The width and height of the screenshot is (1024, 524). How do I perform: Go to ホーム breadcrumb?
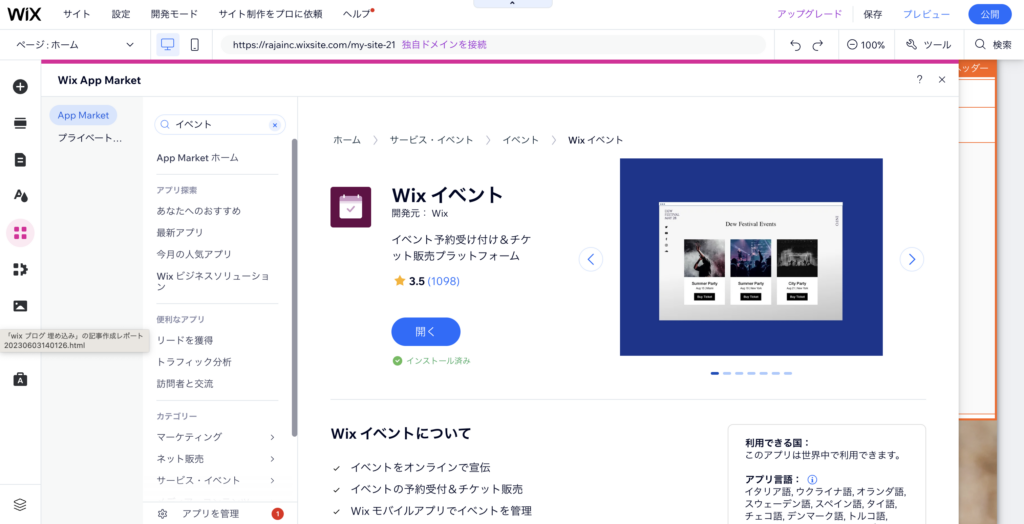(x=347, y=140)
